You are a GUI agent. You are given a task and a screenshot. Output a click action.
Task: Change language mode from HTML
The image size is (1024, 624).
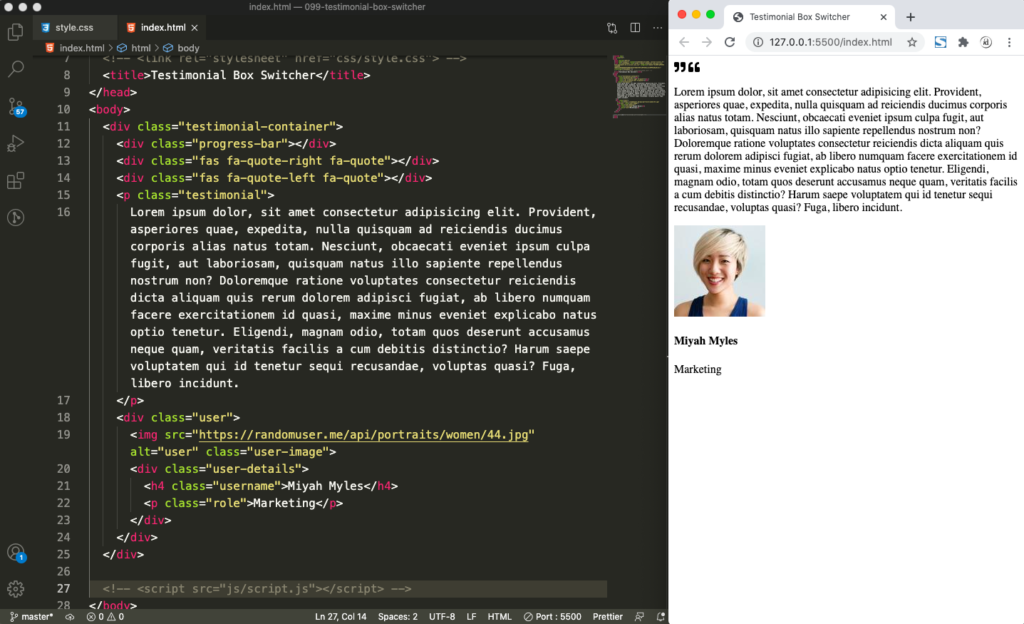tap(500, 616)
